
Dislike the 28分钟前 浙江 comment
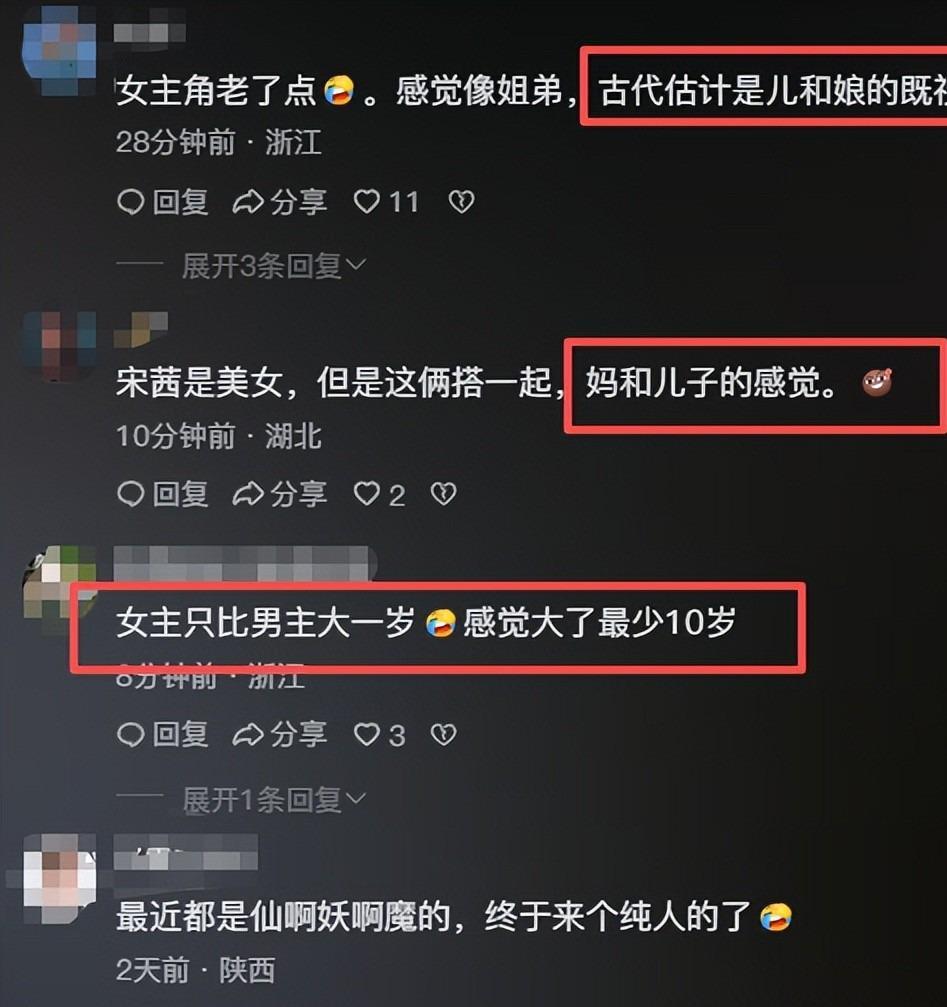pos(461,202)
